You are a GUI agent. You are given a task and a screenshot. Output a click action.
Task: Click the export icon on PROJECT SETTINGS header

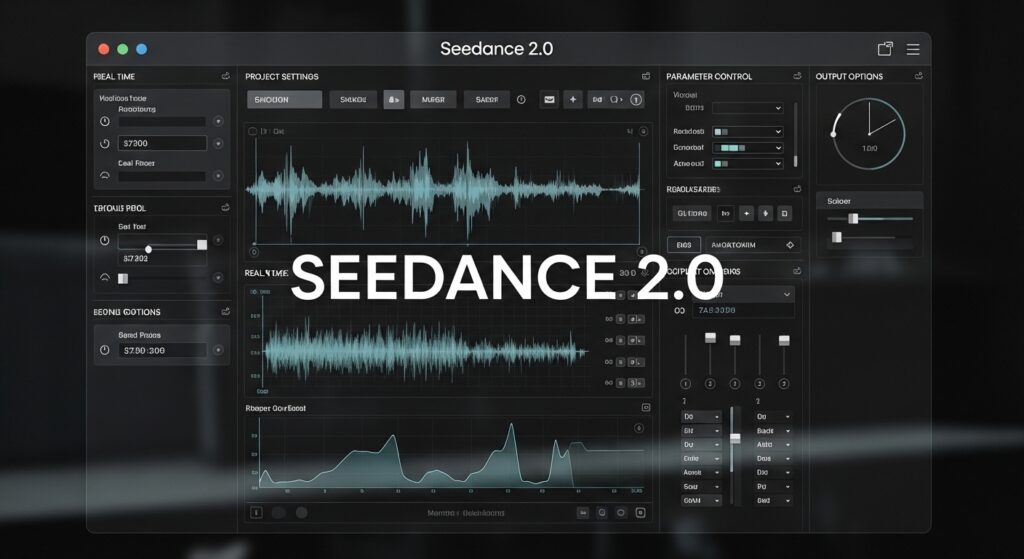tap(646, 76)
